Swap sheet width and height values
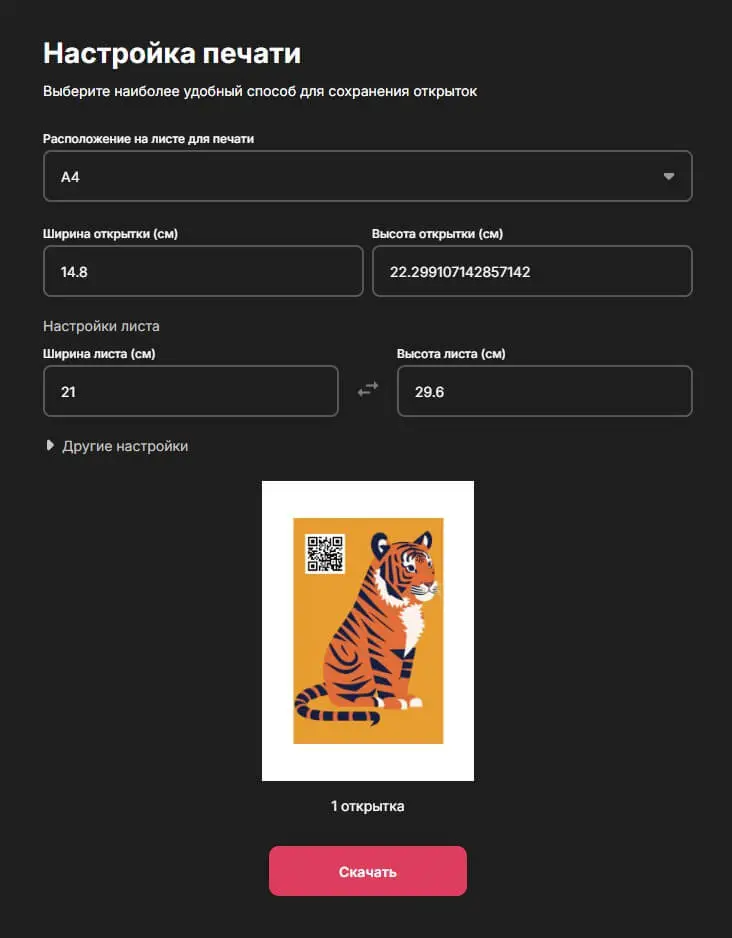732x938 pixels. pyautogui.click(x=368, y=390)
